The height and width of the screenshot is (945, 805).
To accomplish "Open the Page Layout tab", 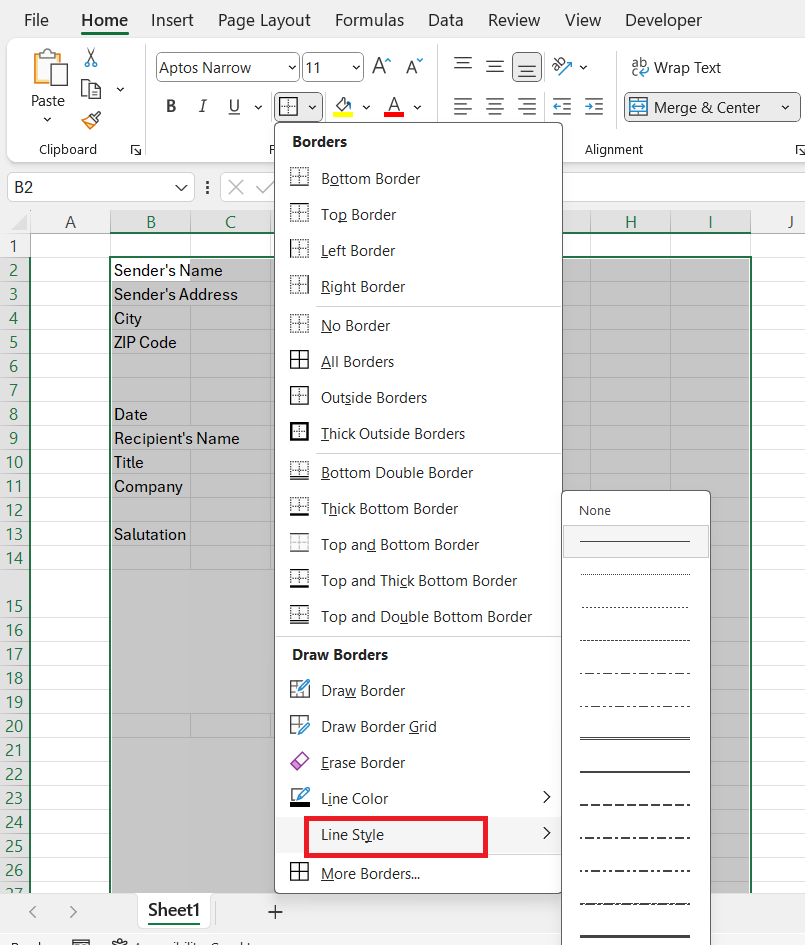I will [x=264, y=20].
